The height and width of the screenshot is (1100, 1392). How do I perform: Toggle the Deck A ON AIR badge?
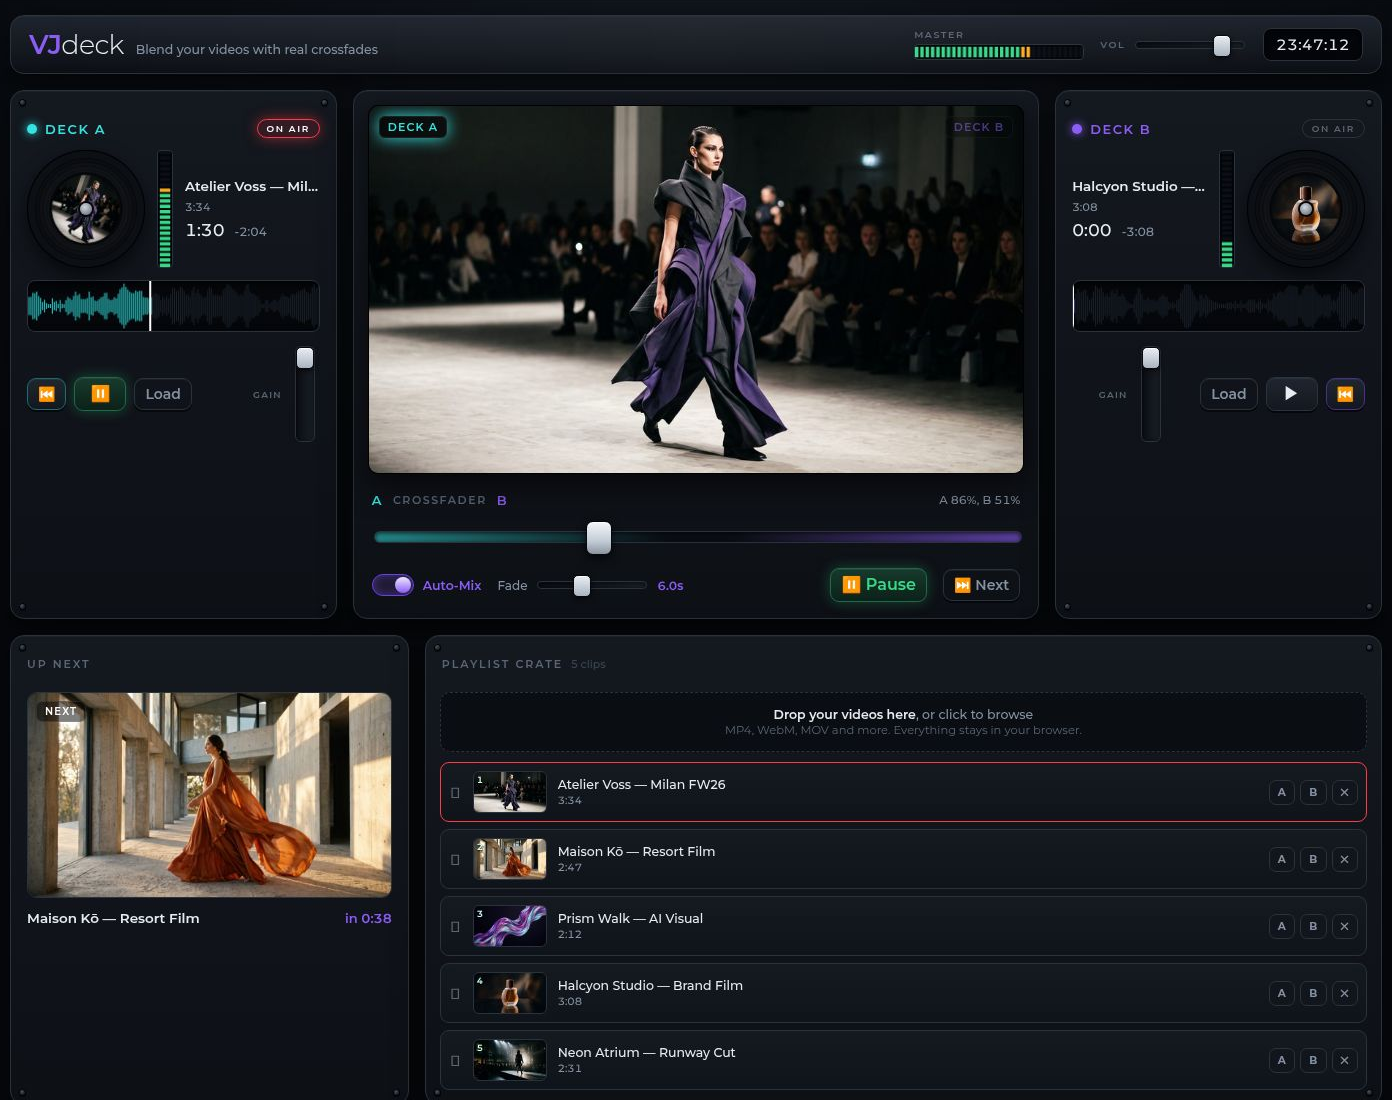[288, 129]
